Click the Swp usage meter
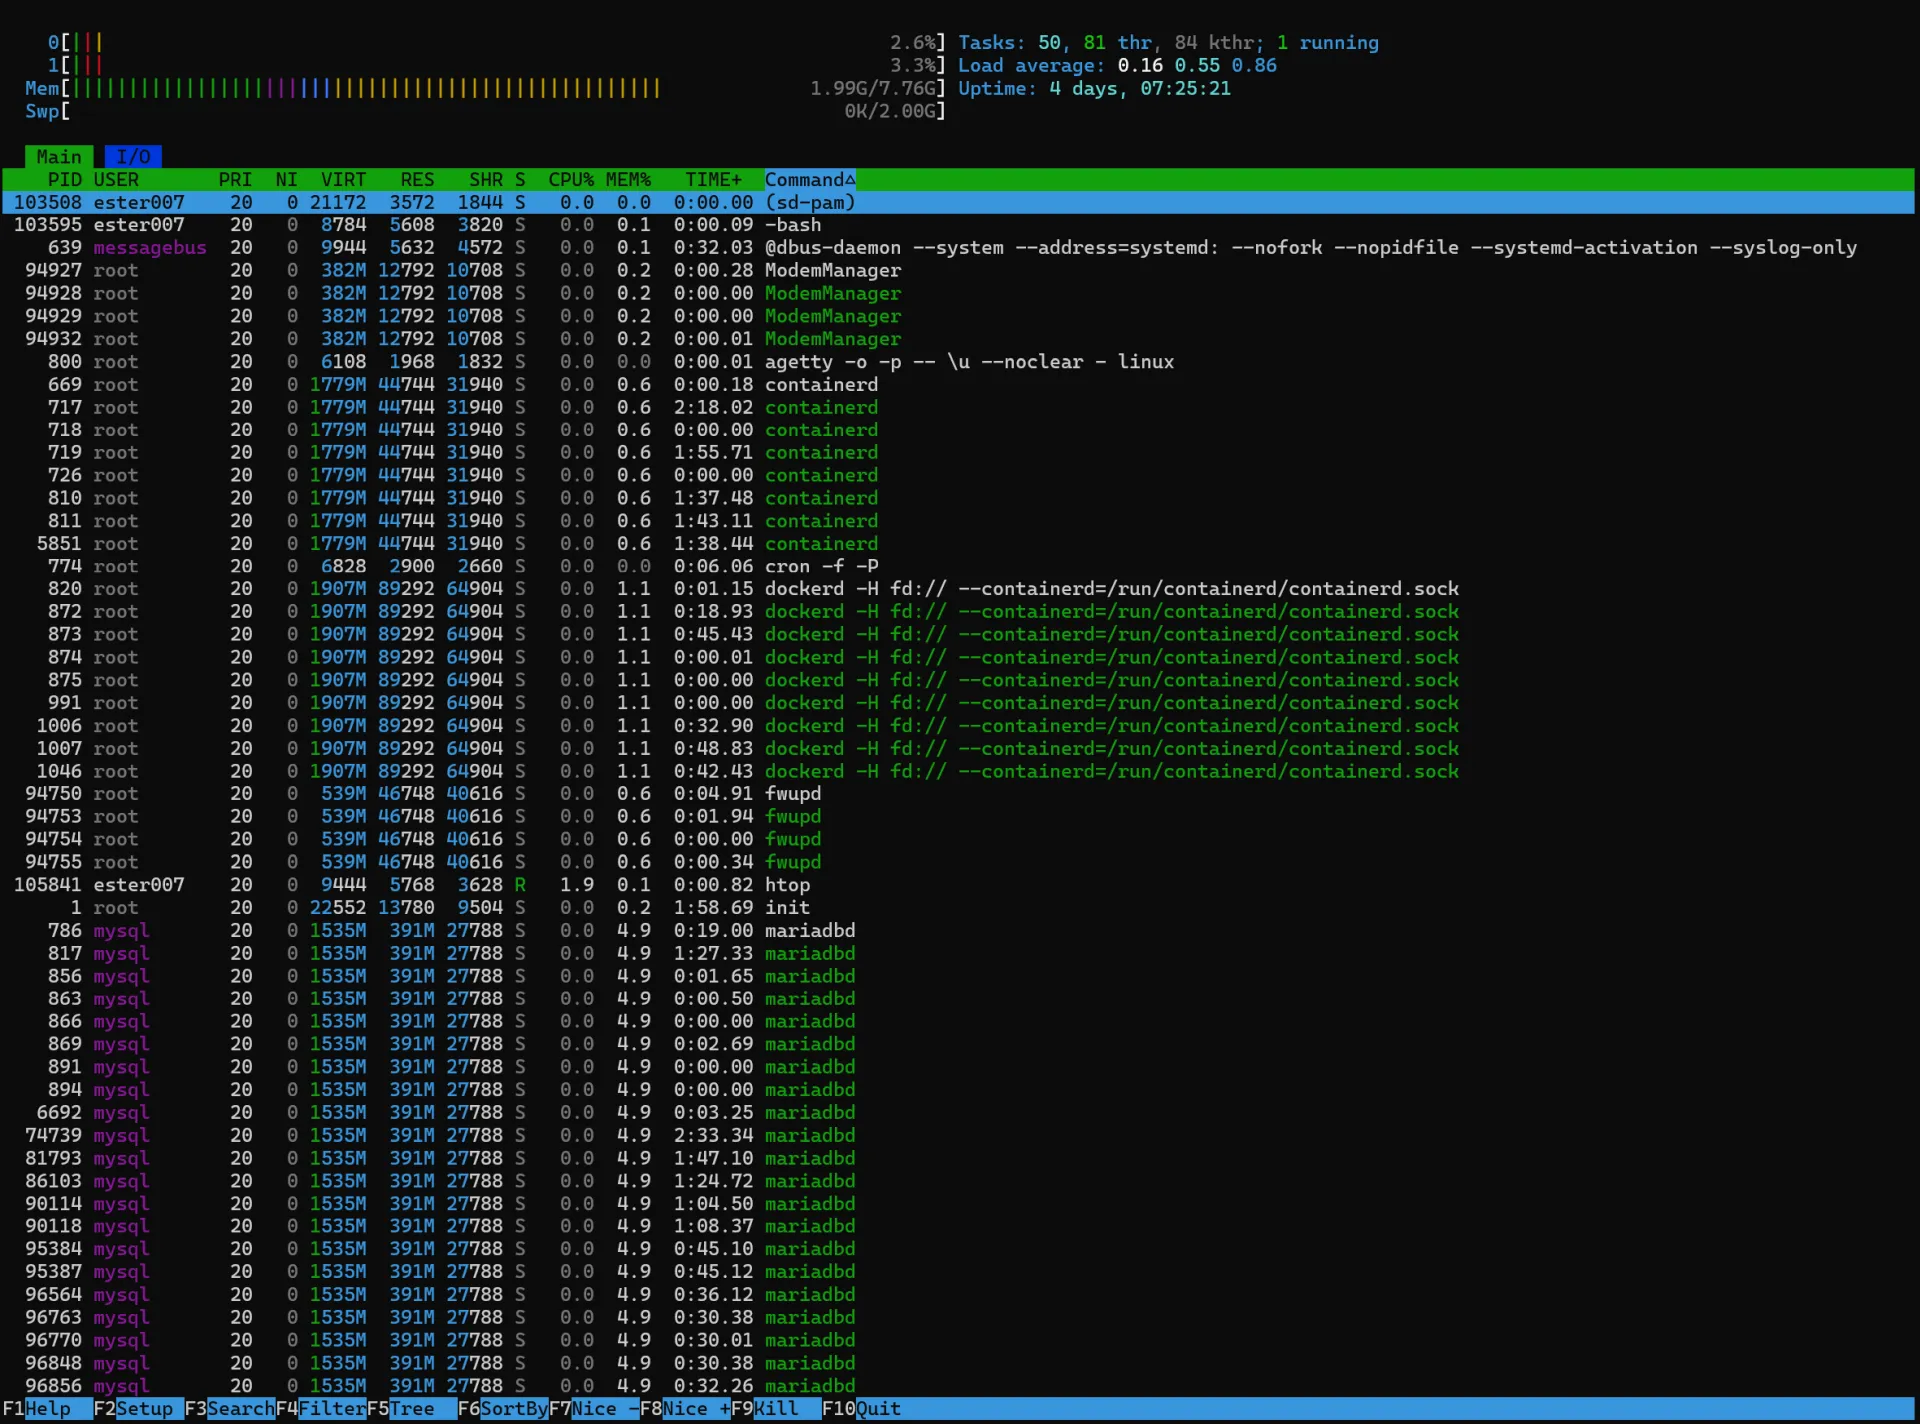Image resolution: width=1920 pixels, height=1424 pixels. click(485, 111)
